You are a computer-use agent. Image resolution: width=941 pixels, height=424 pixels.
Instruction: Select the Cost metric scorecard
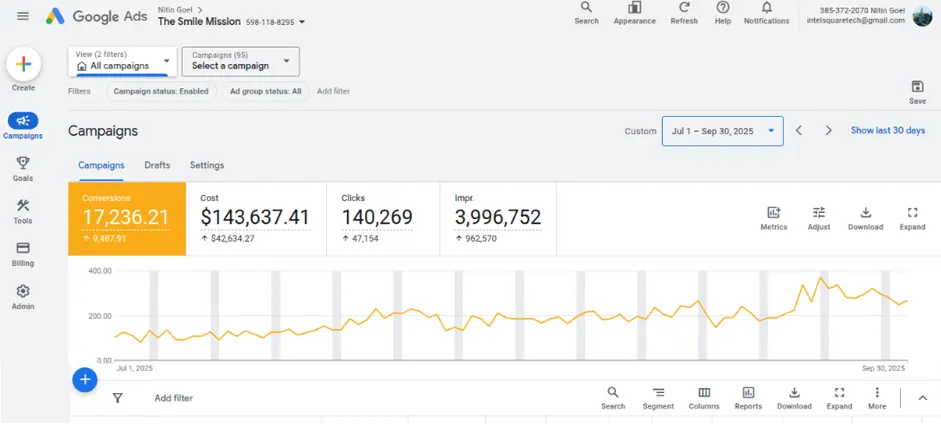[255, 217]
